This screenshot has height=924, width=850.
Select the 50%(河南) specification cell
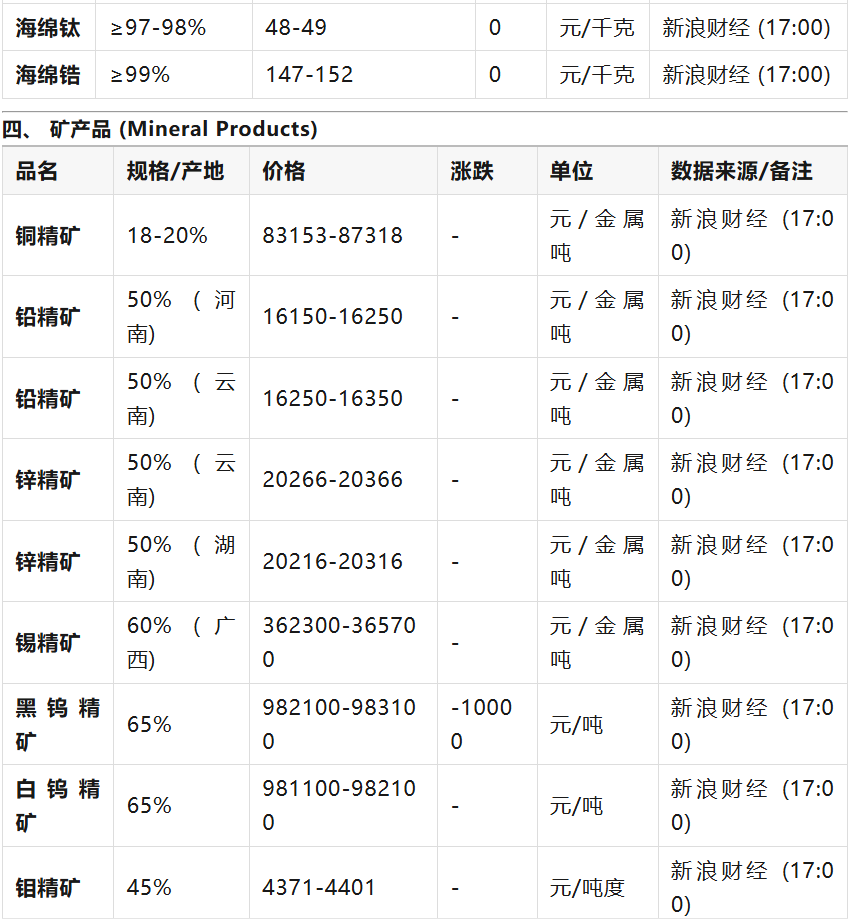(x=181, y=317)
